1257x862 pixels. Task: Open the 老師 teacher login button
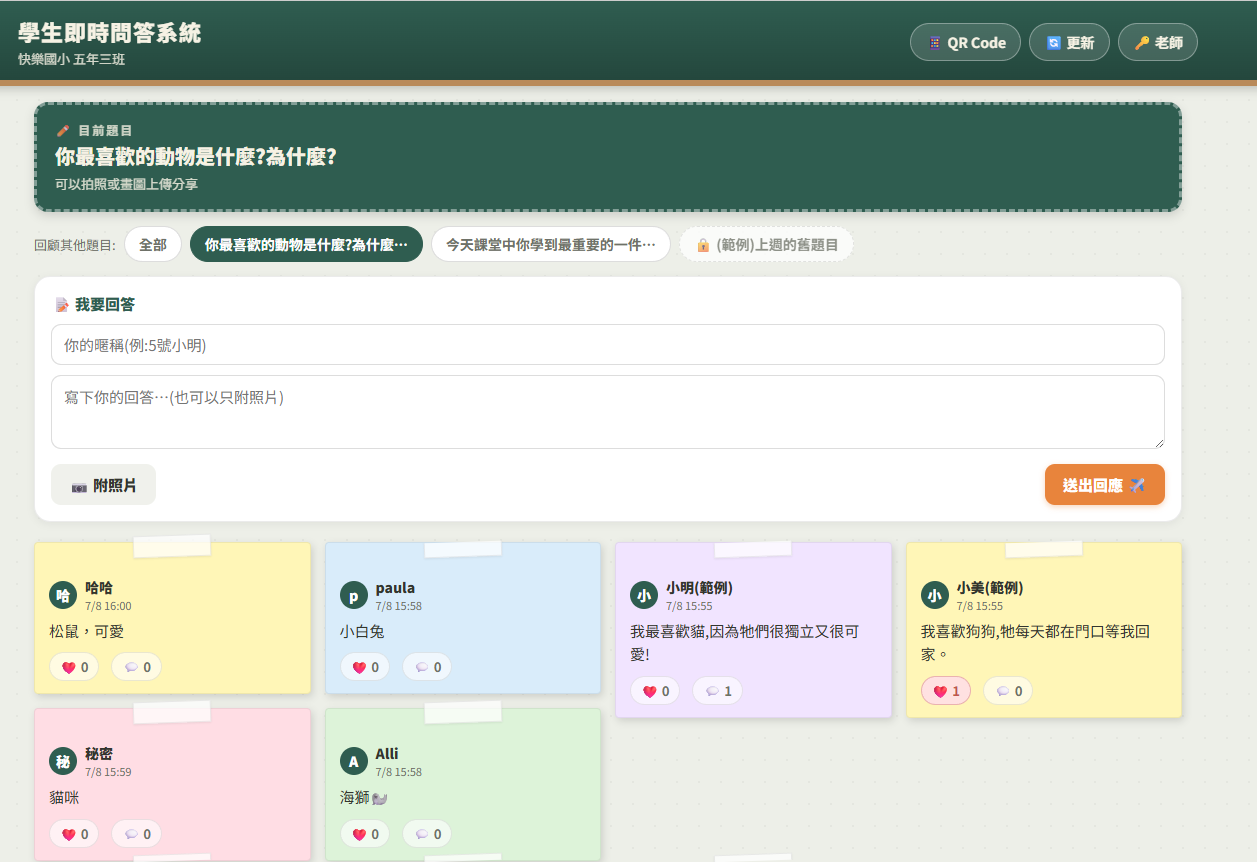(1158, 42)
